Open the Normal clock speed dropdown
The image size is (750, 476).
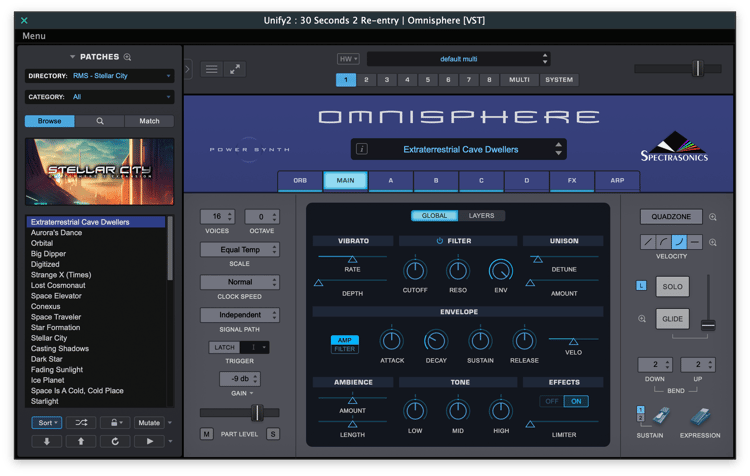pyautogui.click(x=240, y=282)
